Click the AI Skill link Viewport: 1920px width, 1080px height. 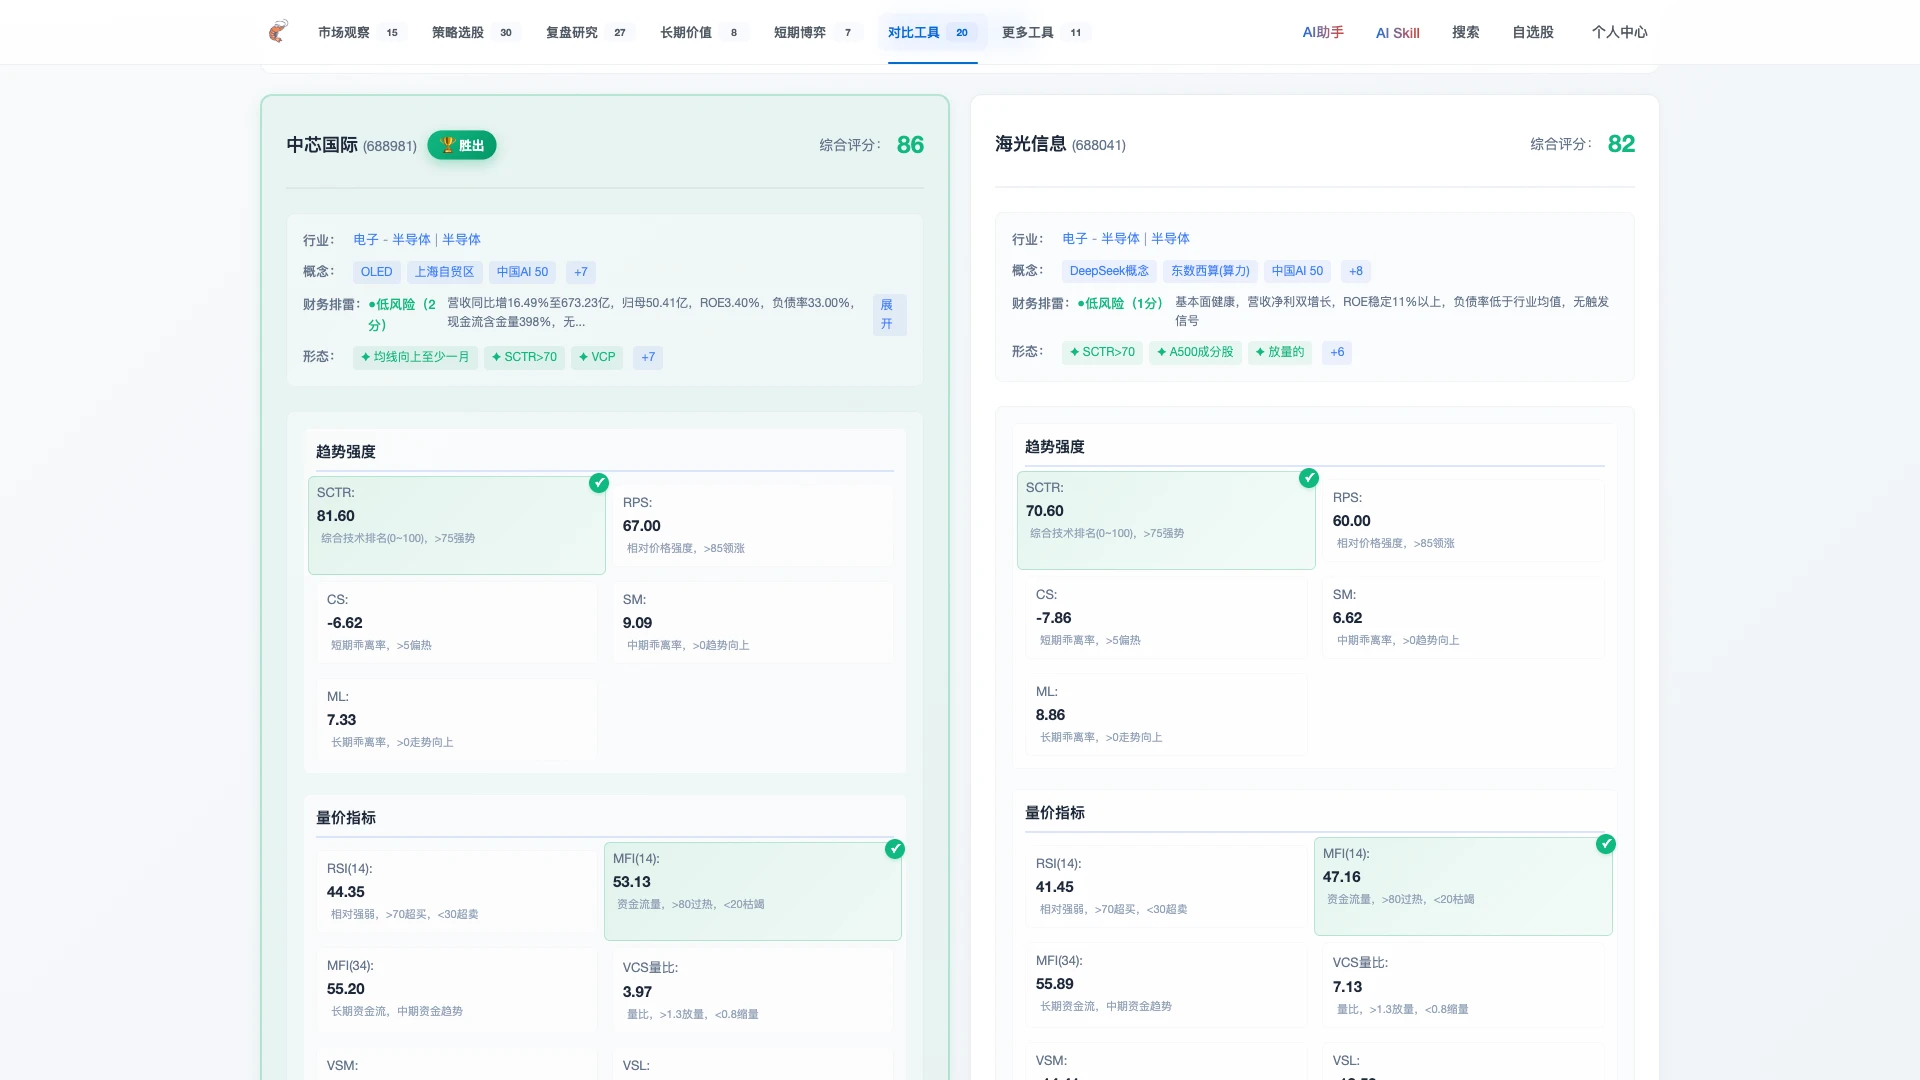pos(1397,33)
